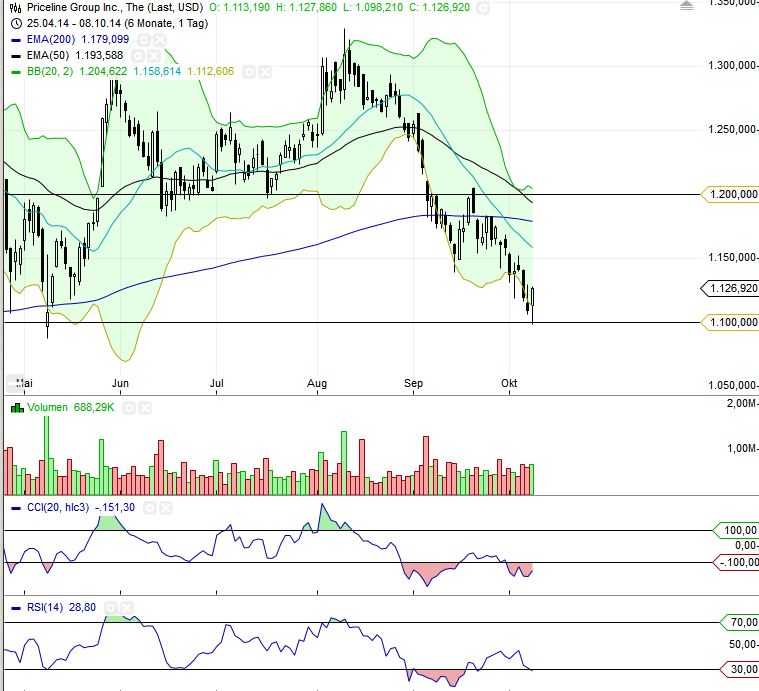Click BB lower band value 1.112,606
The width and height of the screenshot is (759, 691).
click(210, 72)
